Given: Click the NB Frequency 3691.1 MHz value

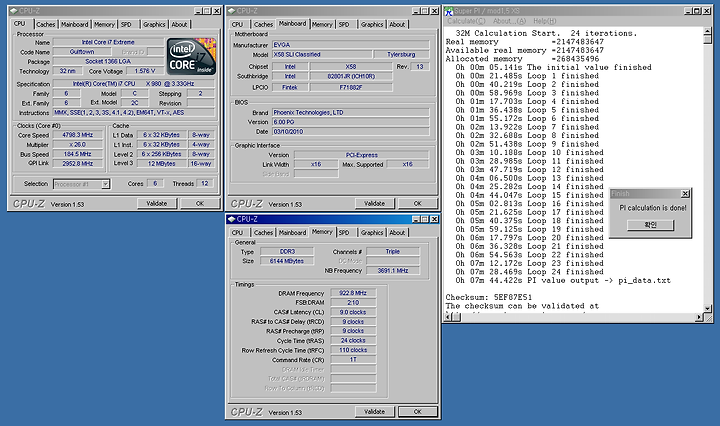Looking at the screenshot, I should click(x=393, y=270).
